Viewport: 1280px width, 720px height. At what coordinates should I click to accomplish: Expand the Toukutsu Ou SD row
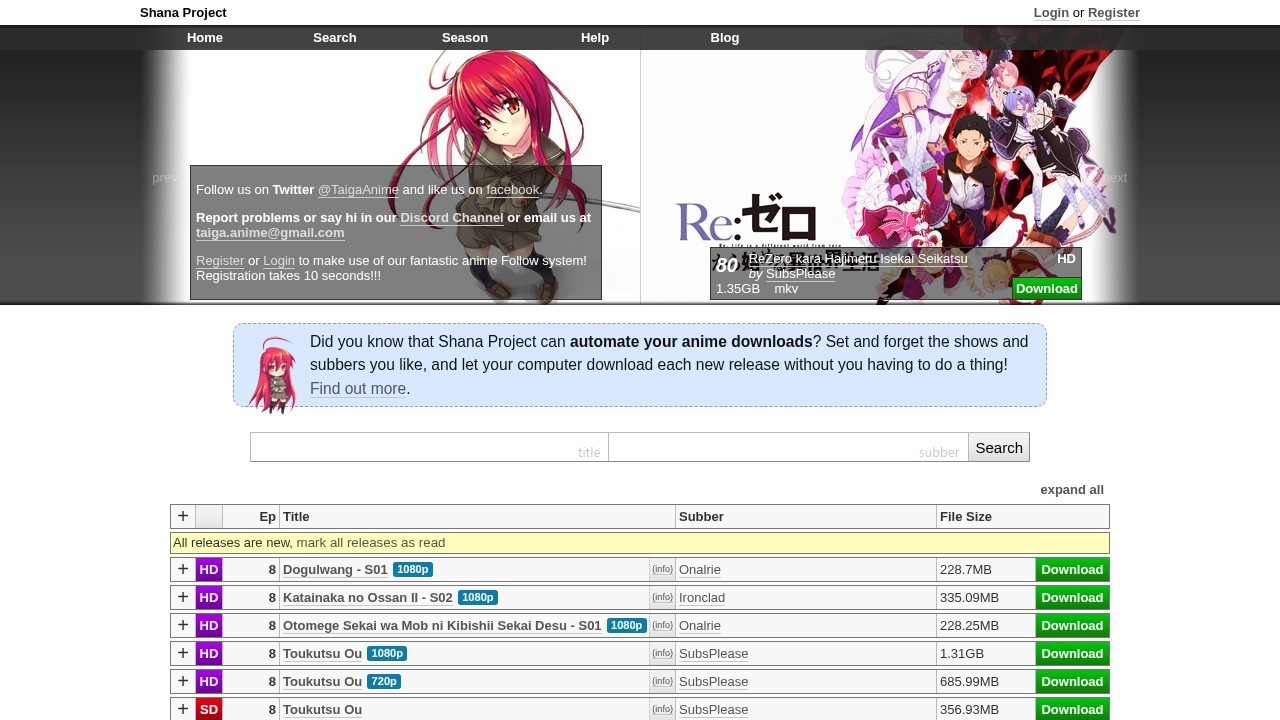(x=183, y=709)
